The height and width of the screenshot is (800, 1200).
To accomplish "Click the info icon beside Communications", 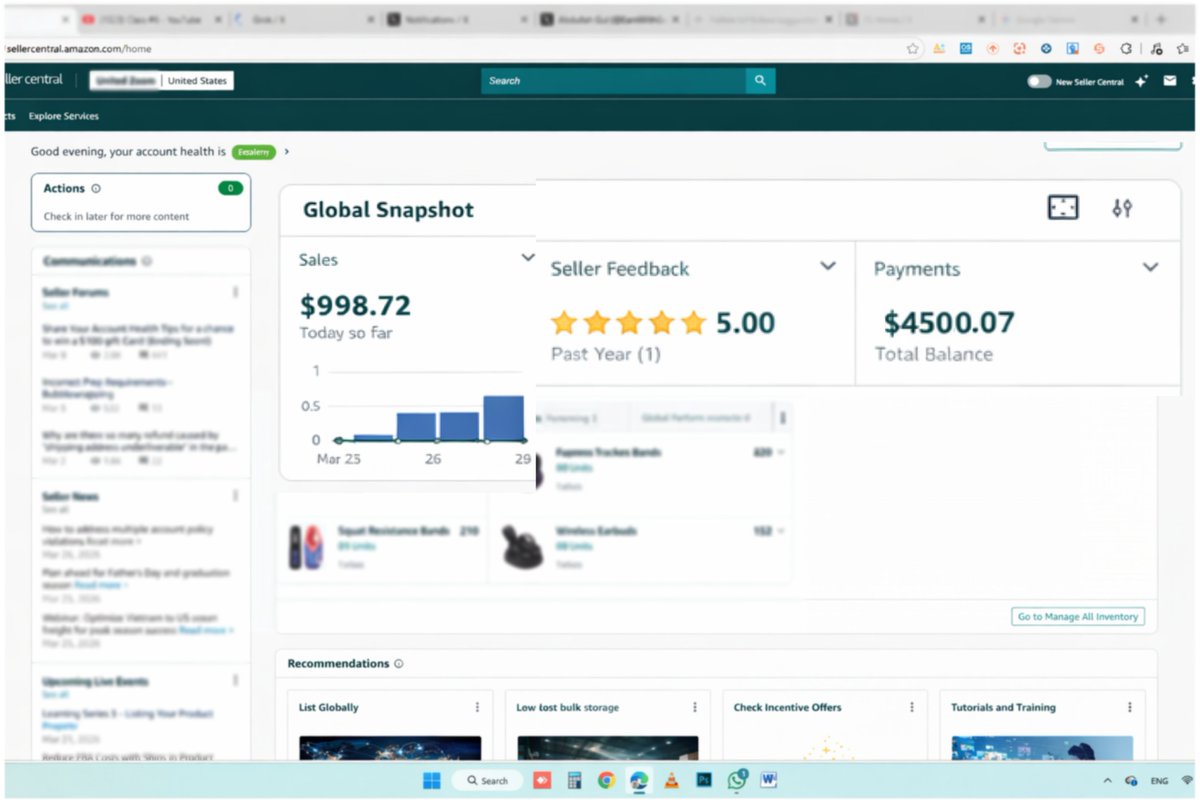I will tap(147, 261).
